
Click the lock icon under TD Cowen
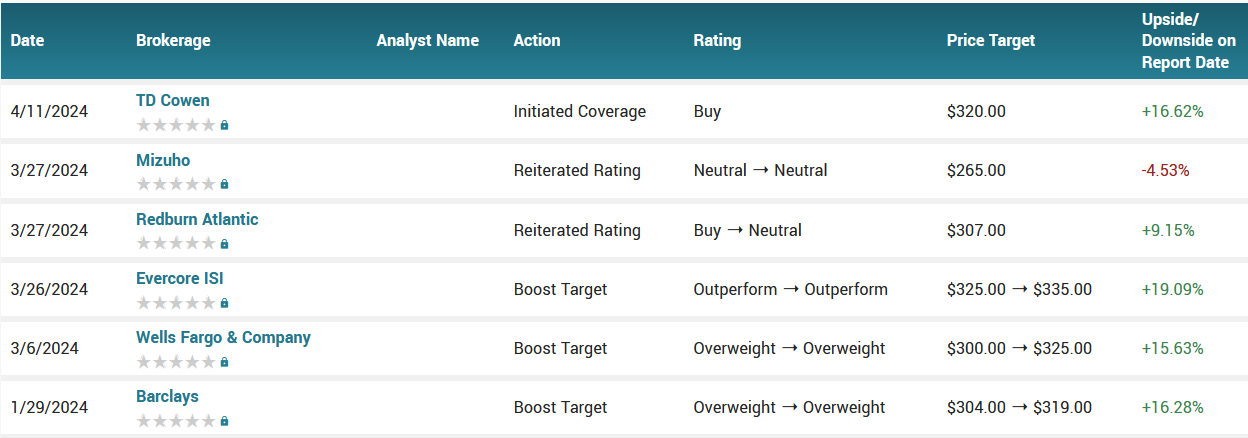coord(224,126)
